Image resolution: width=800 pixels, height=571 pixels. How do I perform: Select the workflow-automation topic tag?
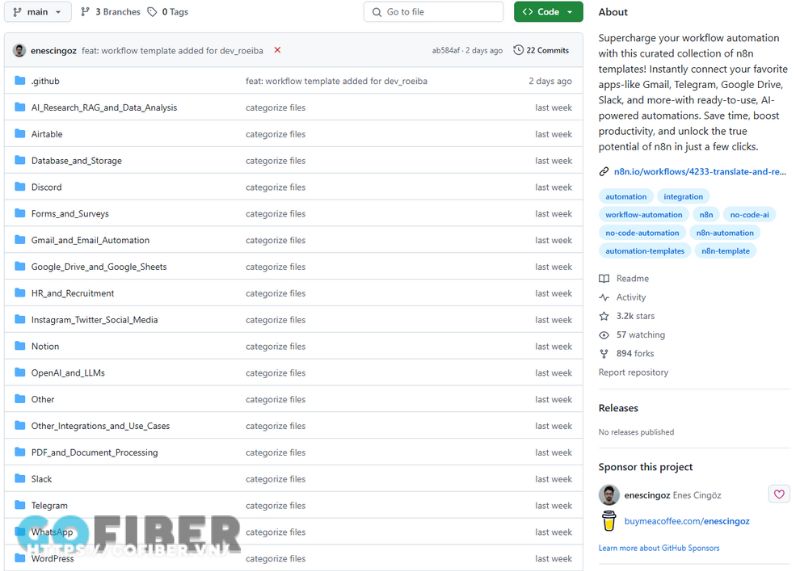pyautogui.click(x=644, y=215)
